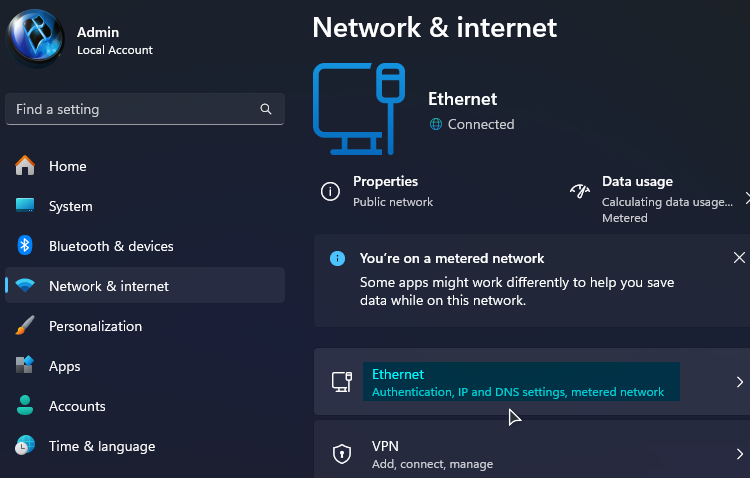Dismiss the metered network notification
This screenshot has height=478, width=750.
(739, 258)
